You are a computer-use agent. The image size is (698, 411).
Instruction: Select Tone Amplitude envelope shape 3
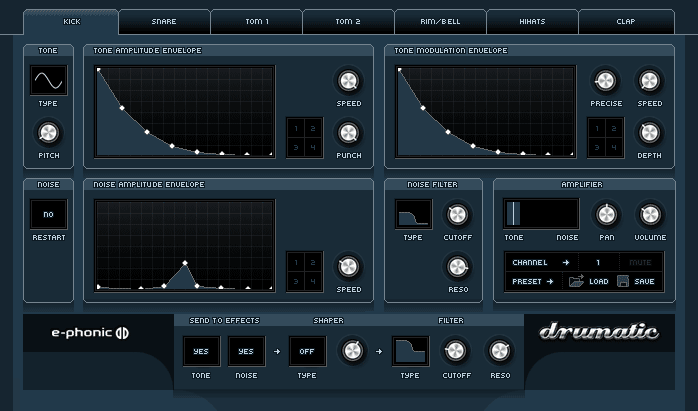[x=296, y=147]
